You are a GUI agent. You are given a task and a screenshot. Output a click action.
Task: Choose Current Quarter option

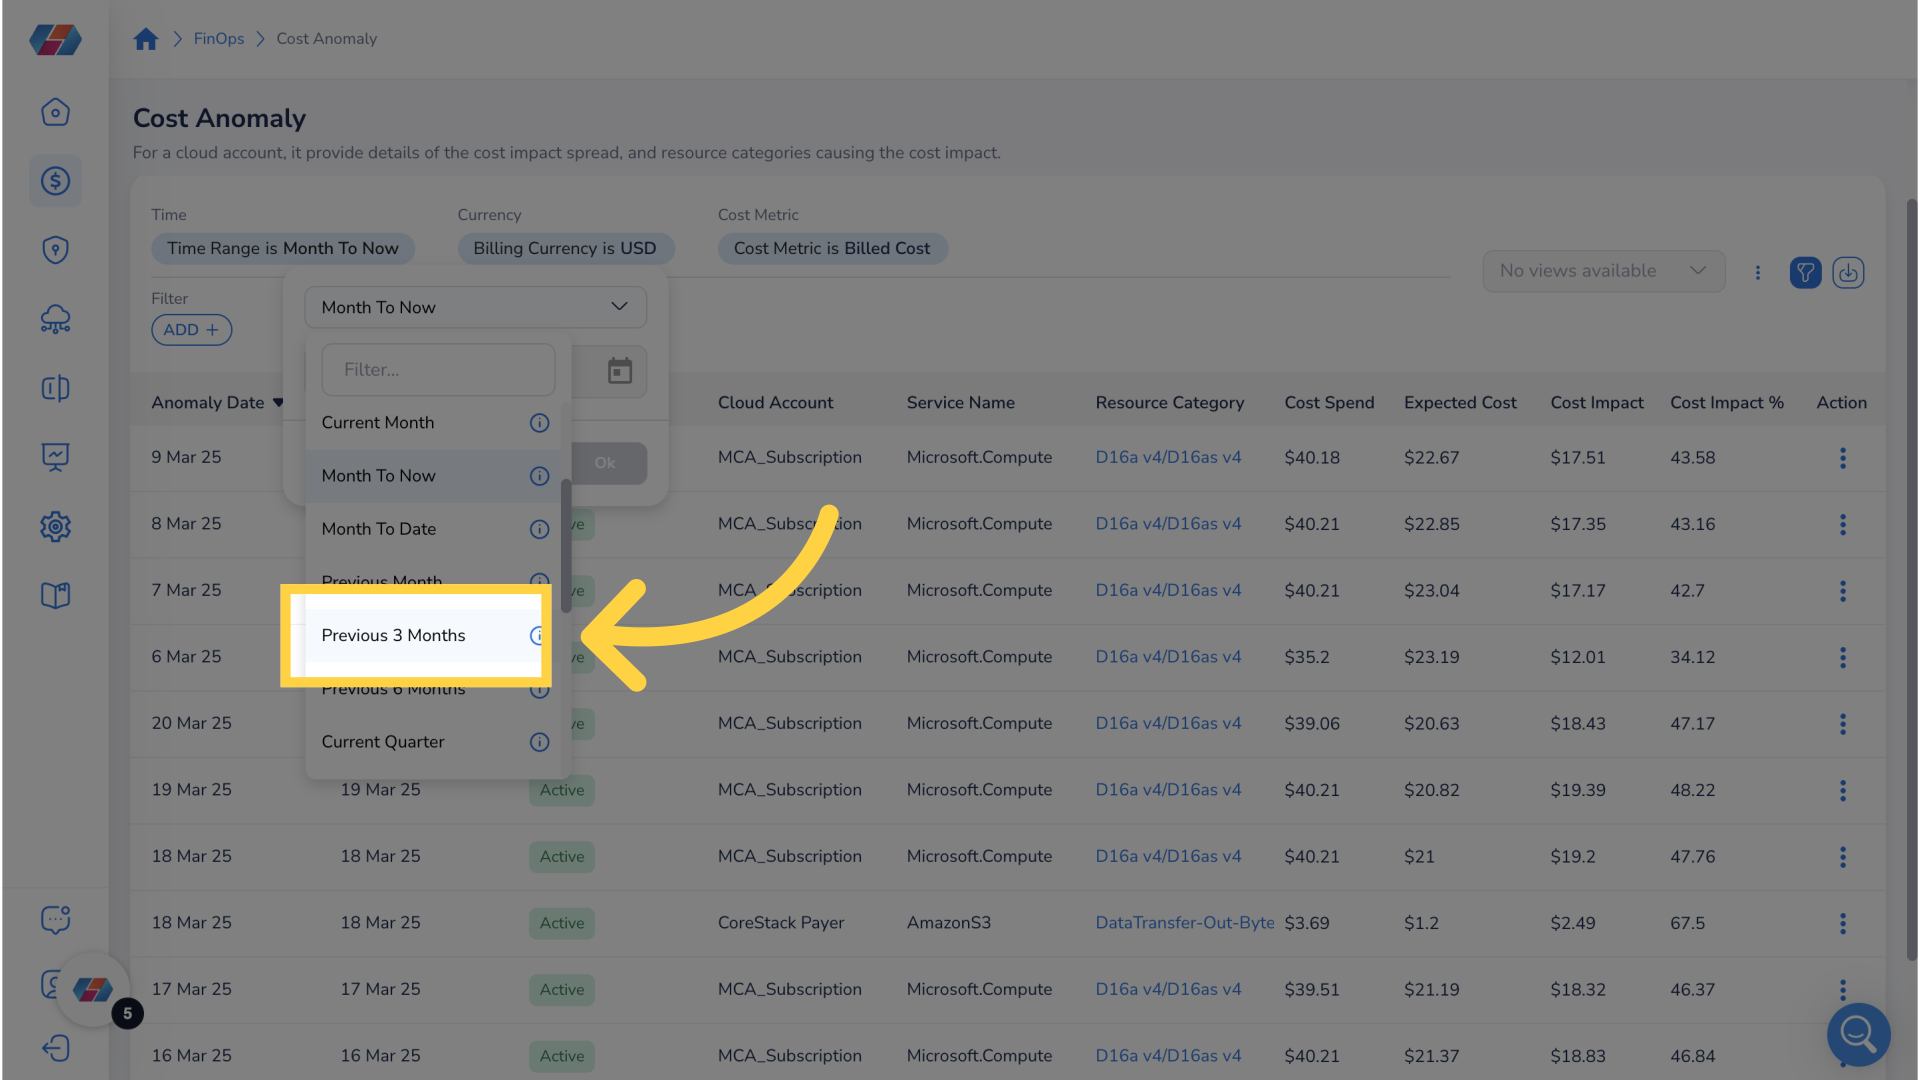tap(433, 742)
